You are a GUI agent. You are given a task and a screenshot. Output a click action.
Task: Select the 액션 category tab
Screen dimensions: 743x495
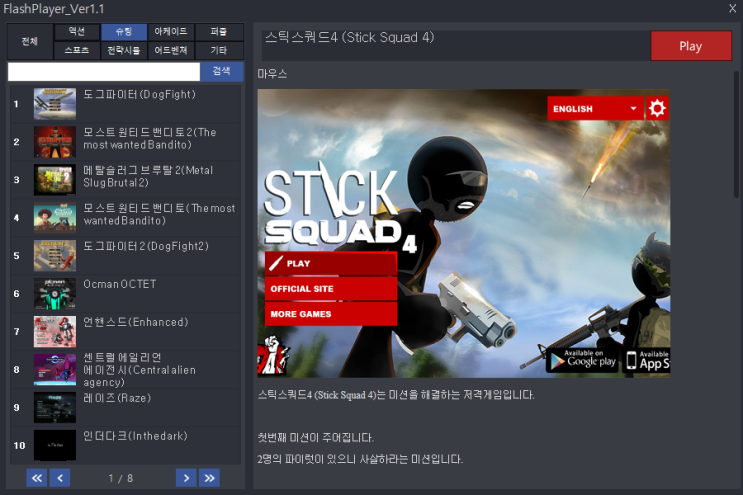click(77, 32)
